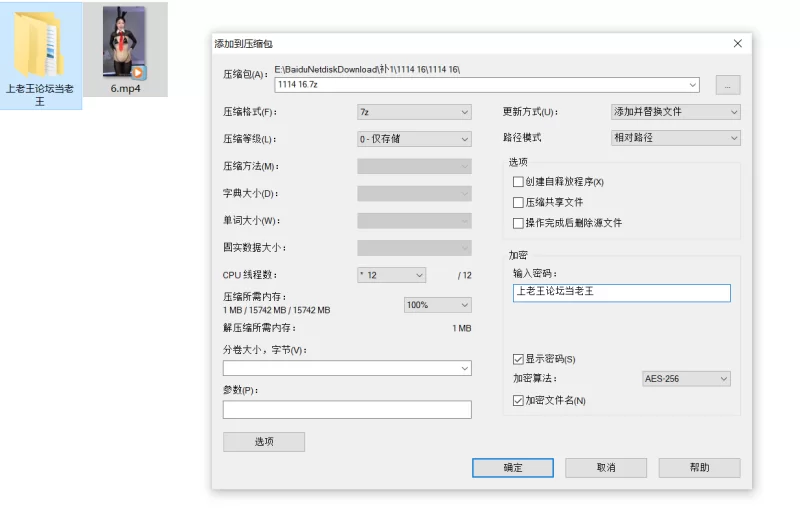Click the 参数 parameters input field
The height and width of the screenshot is (521, 800).
tap(347, 410)
